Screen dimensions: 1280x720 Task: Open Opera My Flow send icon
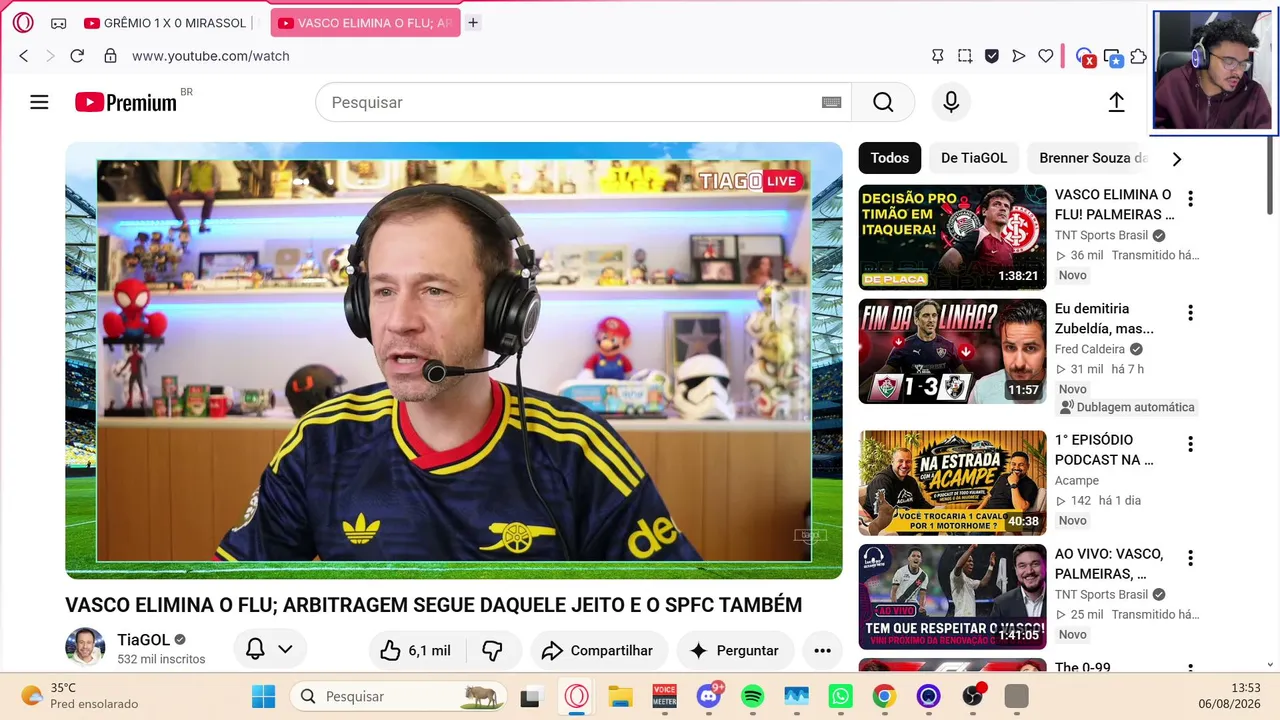1018,56
